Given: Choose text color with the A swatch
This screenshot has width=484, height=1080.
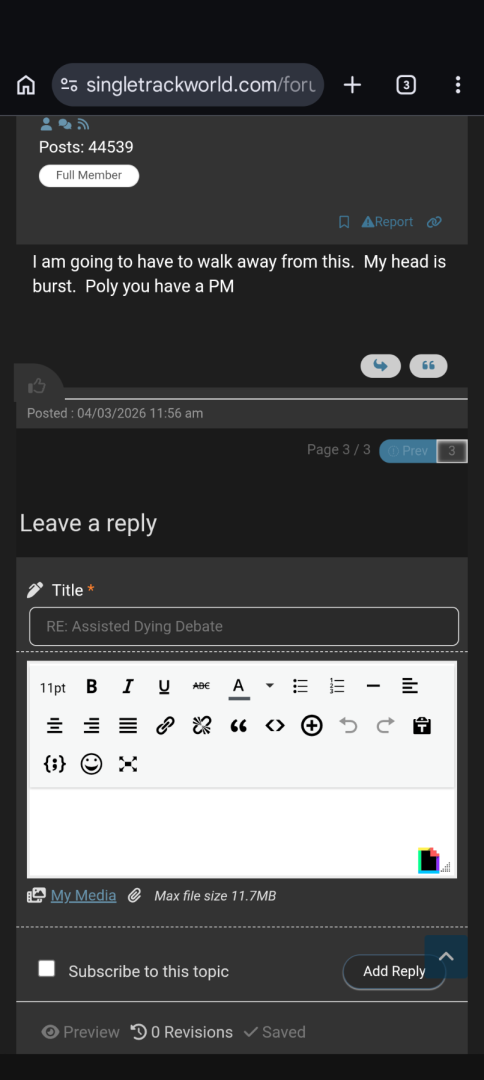Looking at the screenshot, I should coord(239,687).
